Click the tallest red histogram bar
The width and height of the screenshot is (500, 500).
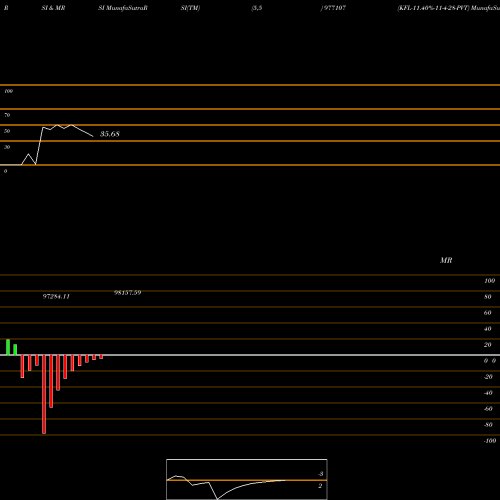click(44, 394)
